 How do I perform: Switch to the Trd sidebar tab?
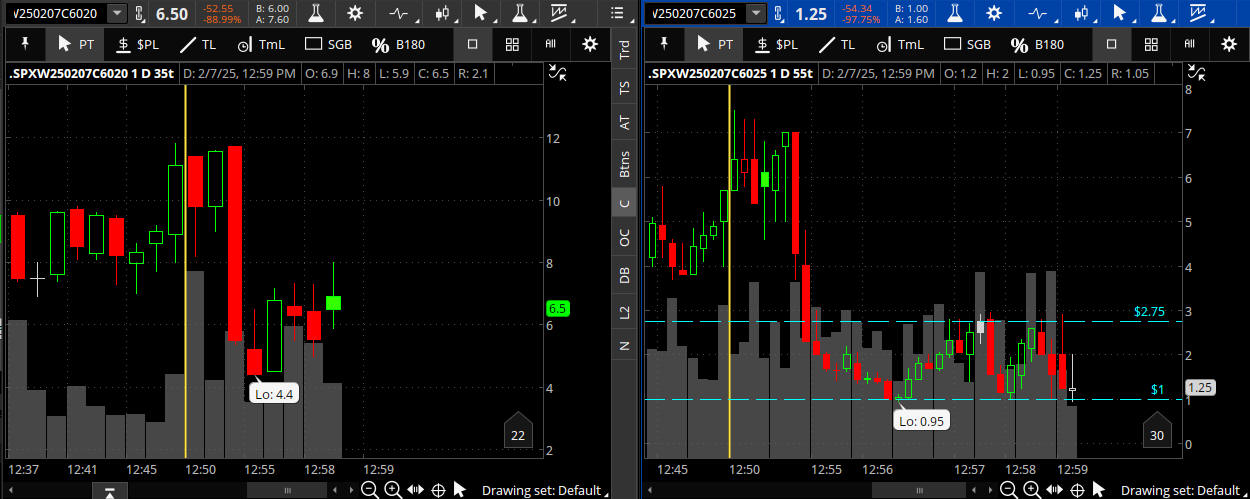pyautogui.click(x=625, y=50)
